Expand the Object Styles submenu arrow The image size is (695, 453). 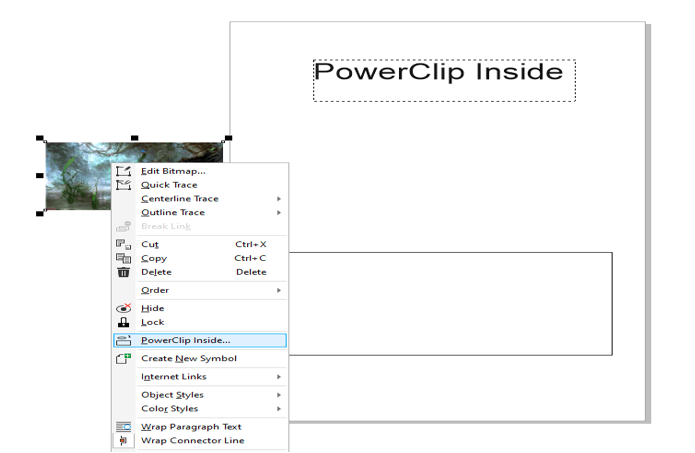[279, 395]
